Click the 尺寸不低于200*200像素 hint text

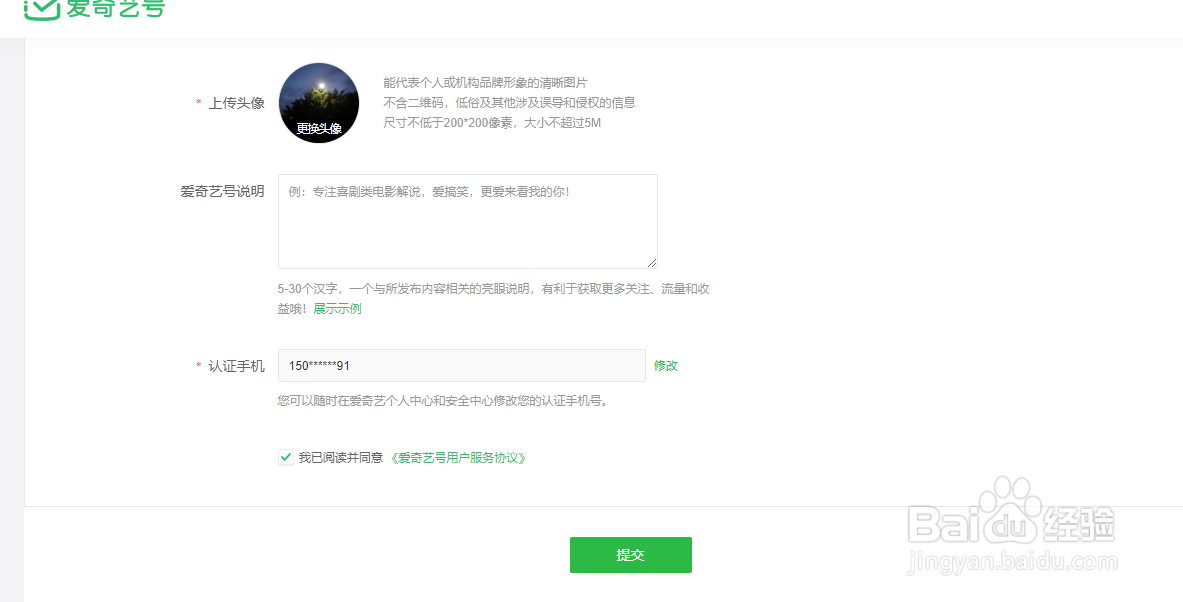coord(492,123)
